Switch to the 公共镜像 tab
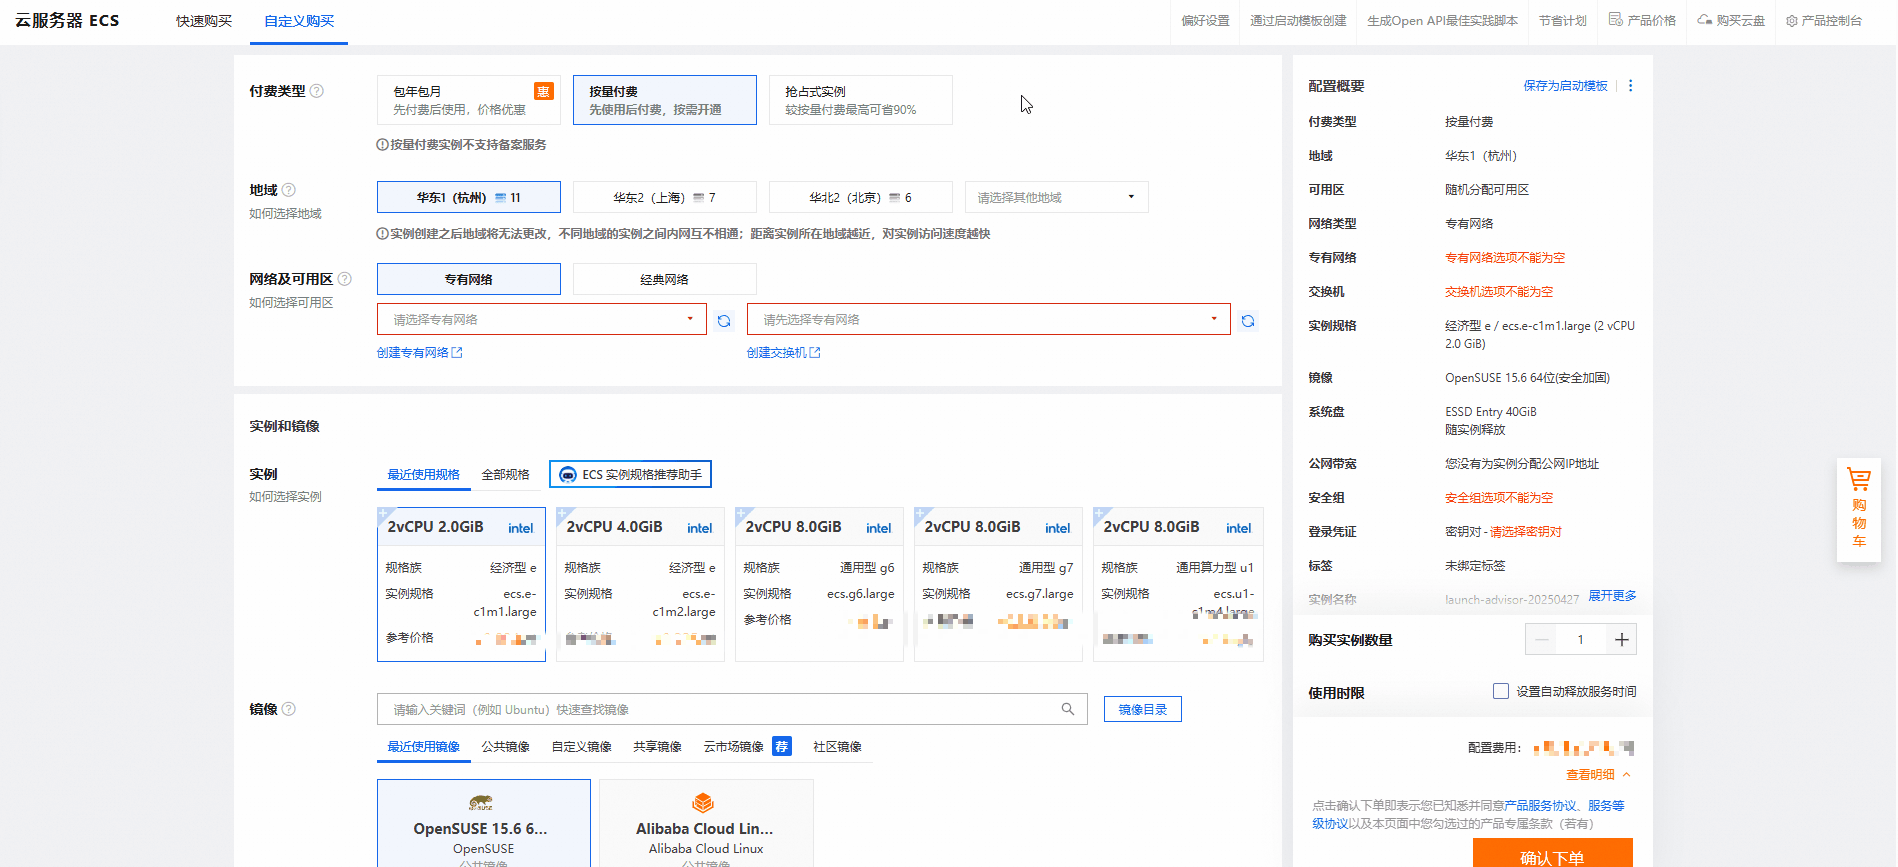Screen dimensions: 1898x867 coord(506,746)
